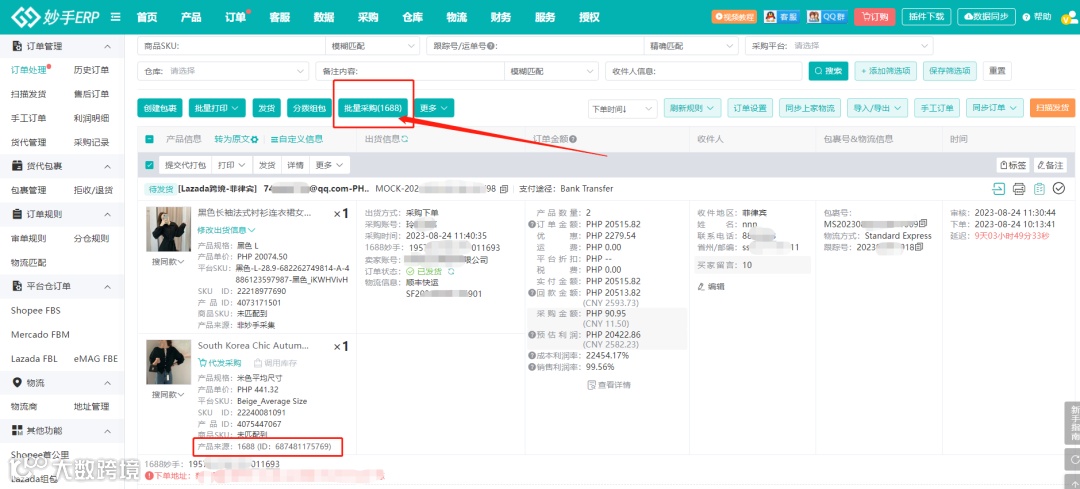Collapse the 订单管理 sidebar section
The image size is (1080, 489).
[x=107, y=46]
